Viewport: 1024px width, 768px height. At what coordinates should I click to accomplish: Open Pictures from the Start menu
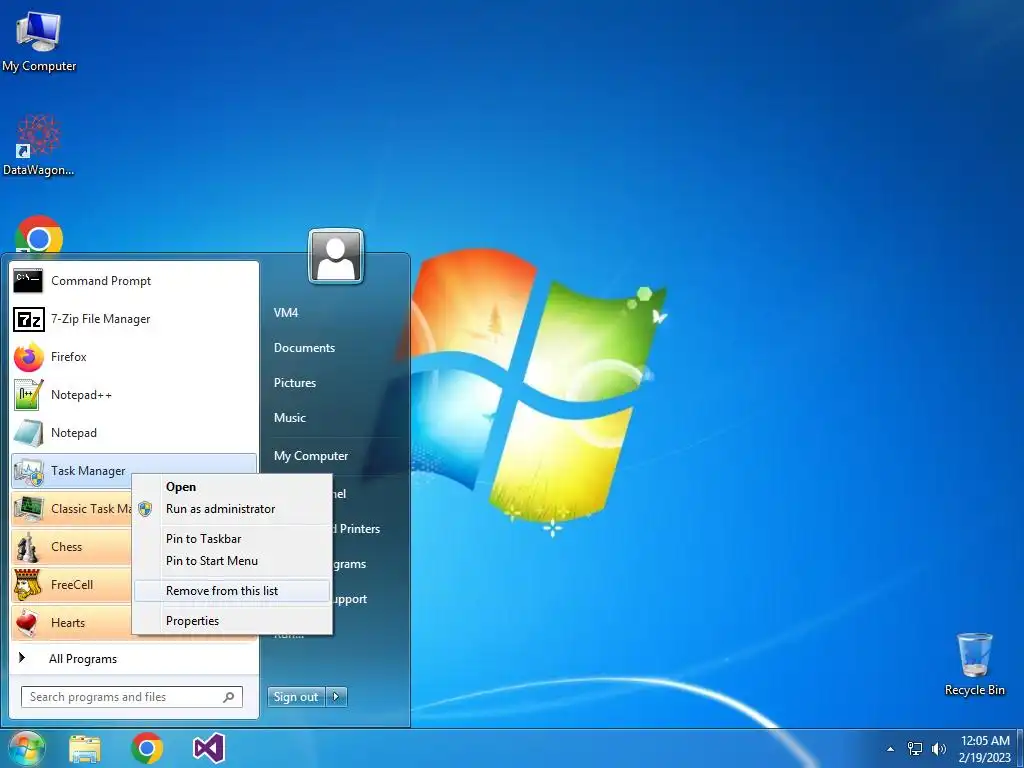click(x=295, y=383)
